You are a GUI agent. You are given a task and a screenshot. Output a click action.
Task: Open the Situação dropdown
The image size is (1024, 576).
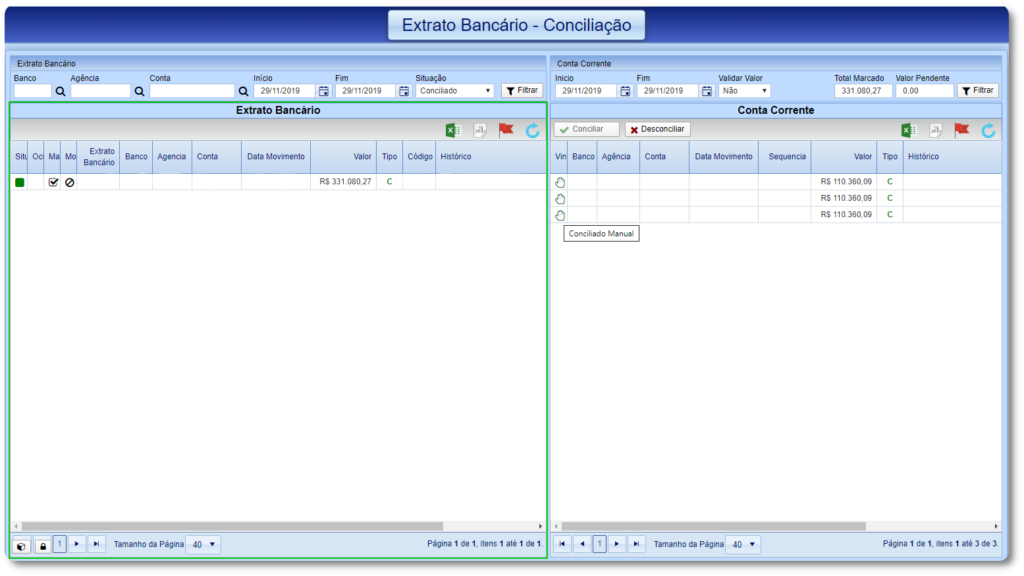(456, 91)
